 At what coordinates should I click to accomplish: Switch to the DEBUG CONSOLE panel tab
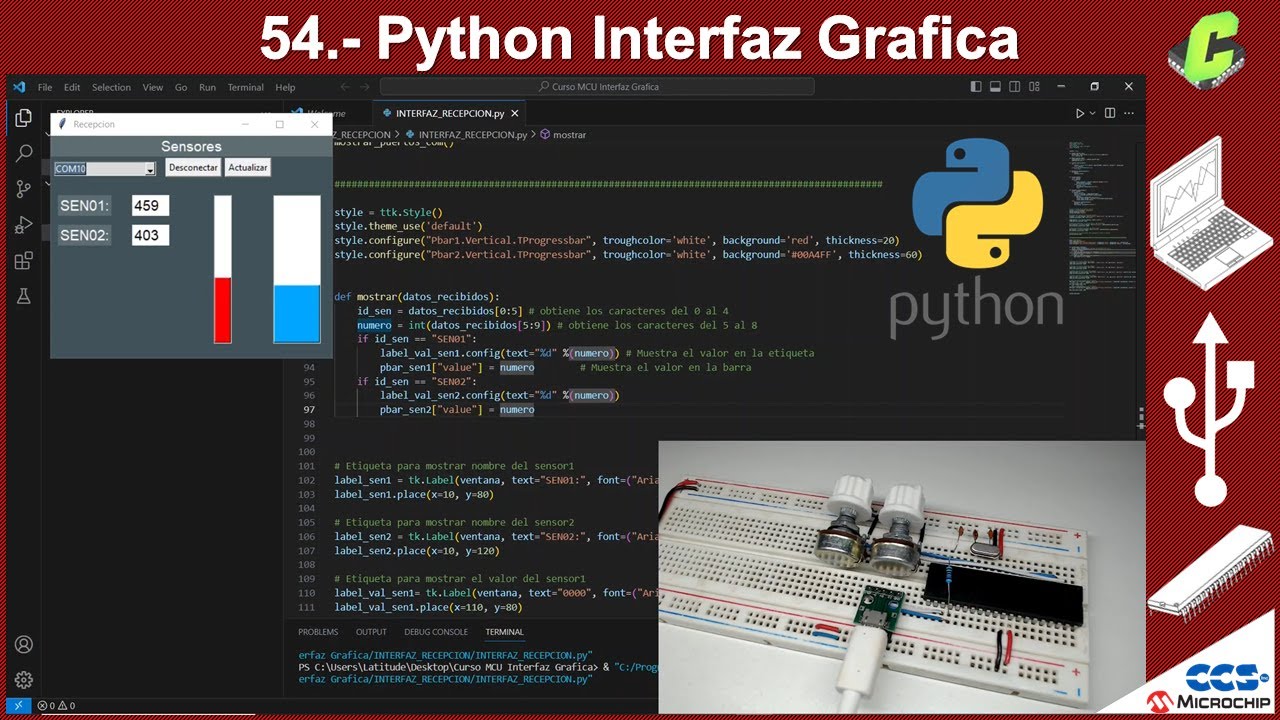[x=436, y=632]
